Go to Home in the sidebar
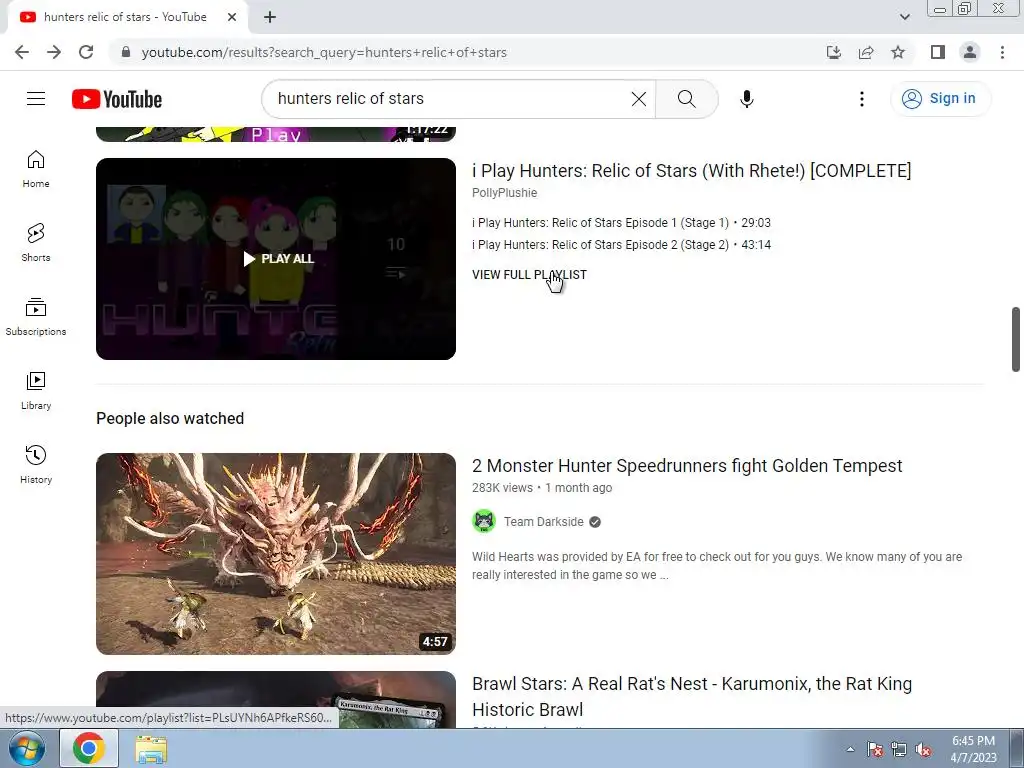Viewport: 1024px width, 768px height. point(36,169)
